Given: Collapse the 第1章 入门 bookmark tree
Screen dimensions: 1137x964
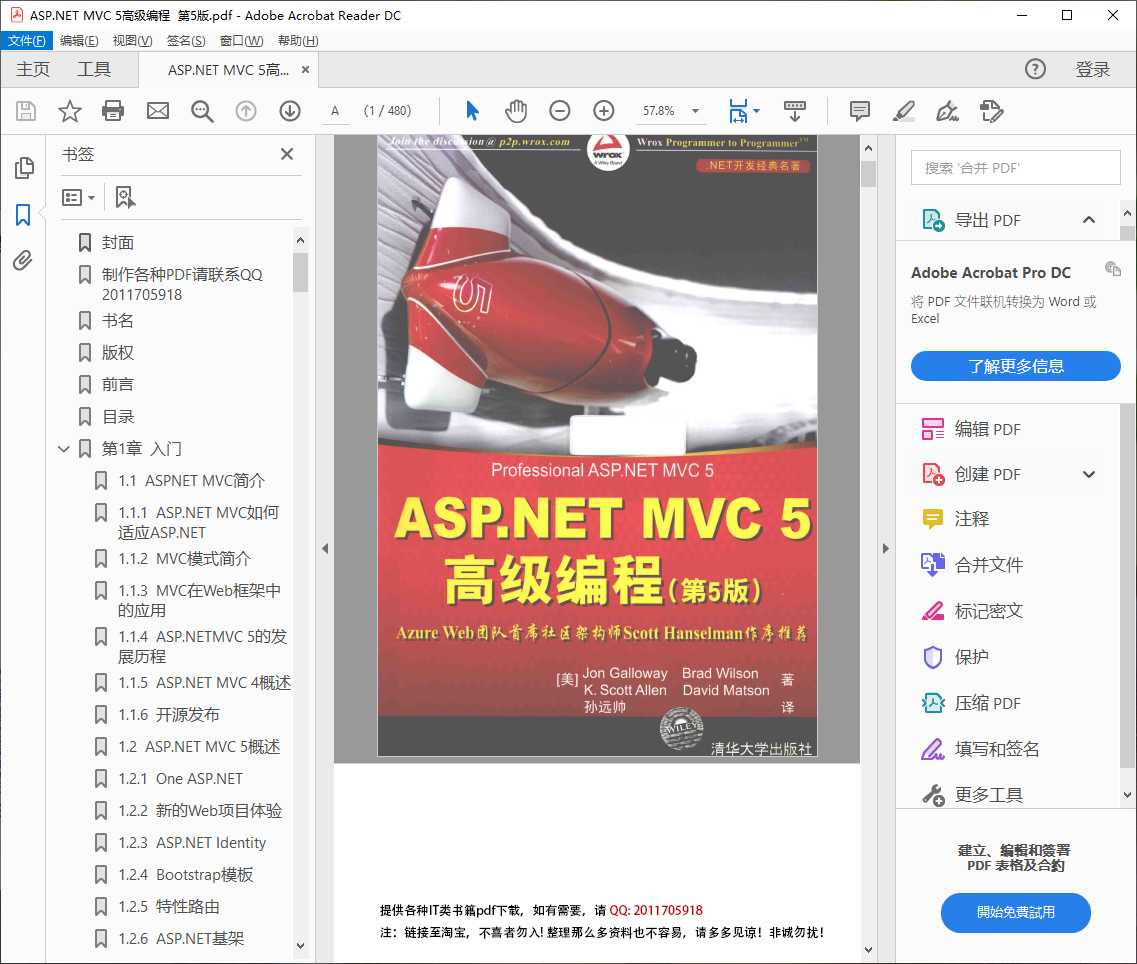Looking at the screenshot, I should pyautogui.click(x=64, y=449).
